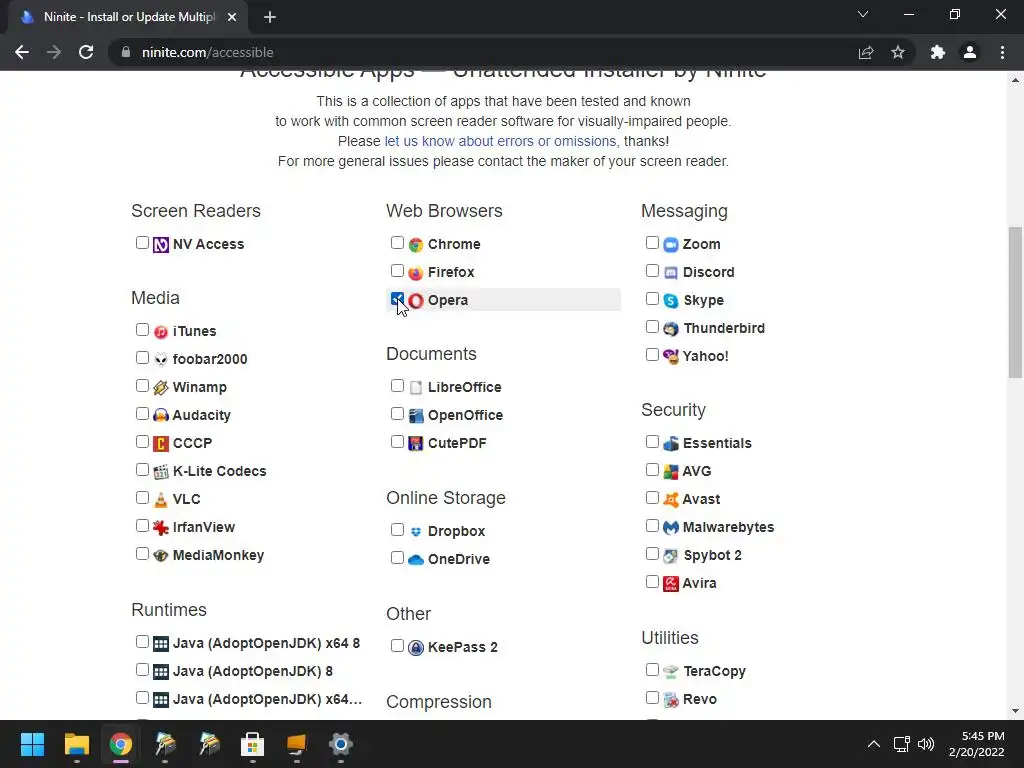Viewport: 1024px width, 768px height.
Task: Check the K-Lite Codecs checkbox
Action: click(142, 470)
